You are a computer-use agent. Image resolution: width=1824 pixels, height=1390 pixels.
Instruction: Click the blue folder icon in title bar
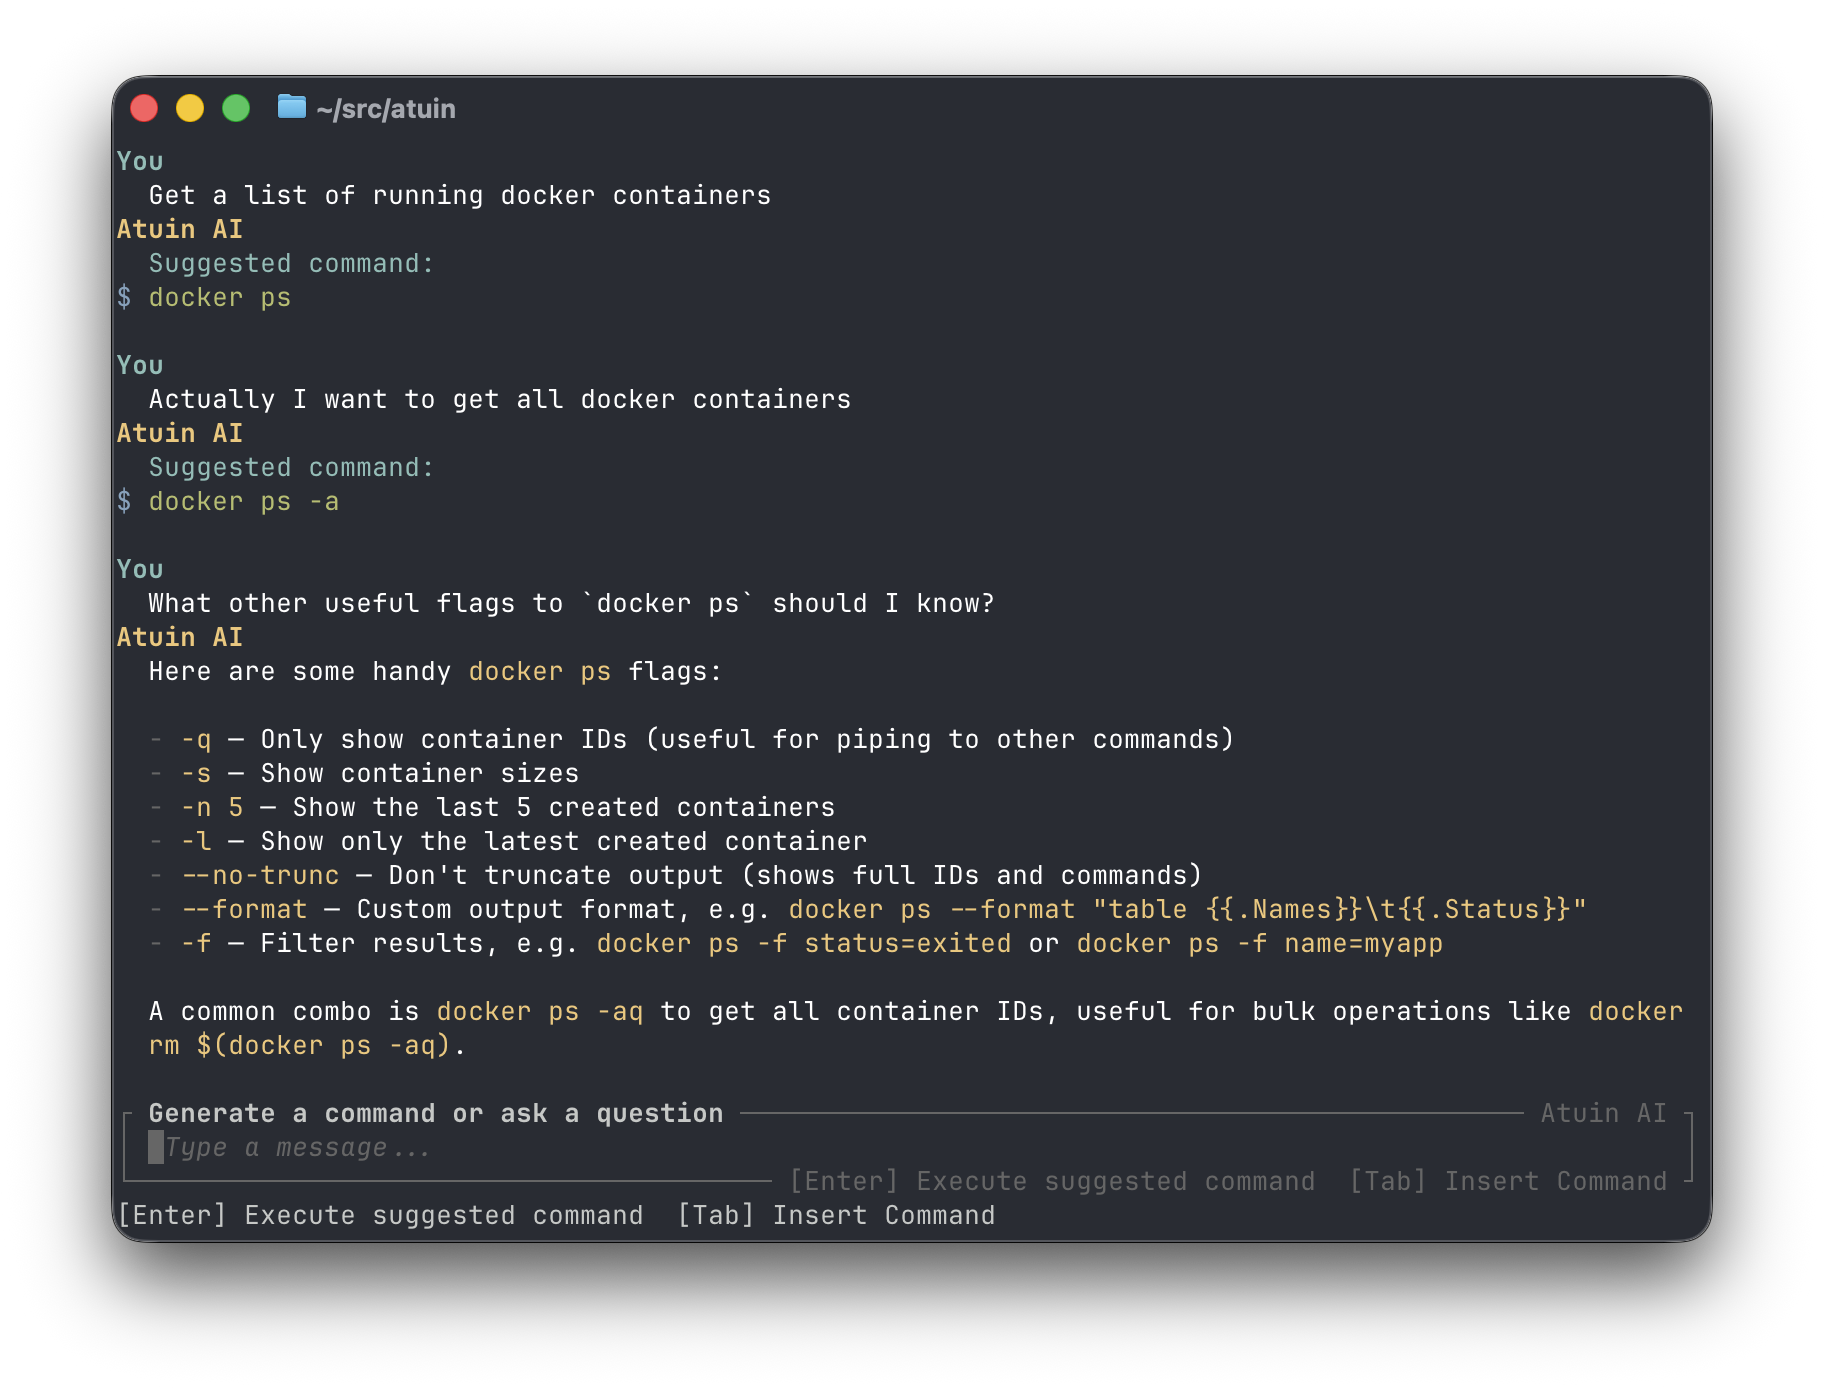[x=291, y=106]
